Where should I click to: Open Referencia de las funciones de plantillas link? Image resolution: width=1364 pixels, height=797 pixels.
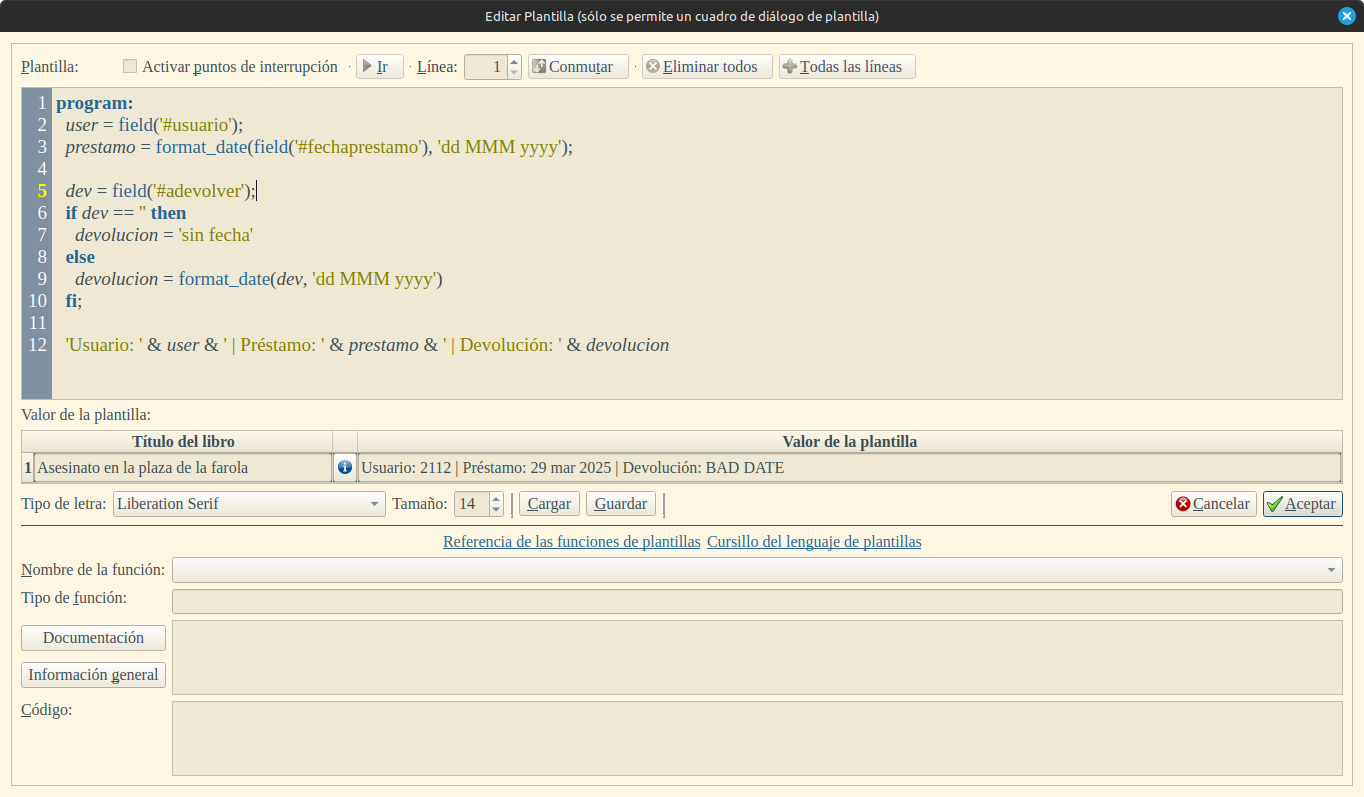tap(572, 542)
